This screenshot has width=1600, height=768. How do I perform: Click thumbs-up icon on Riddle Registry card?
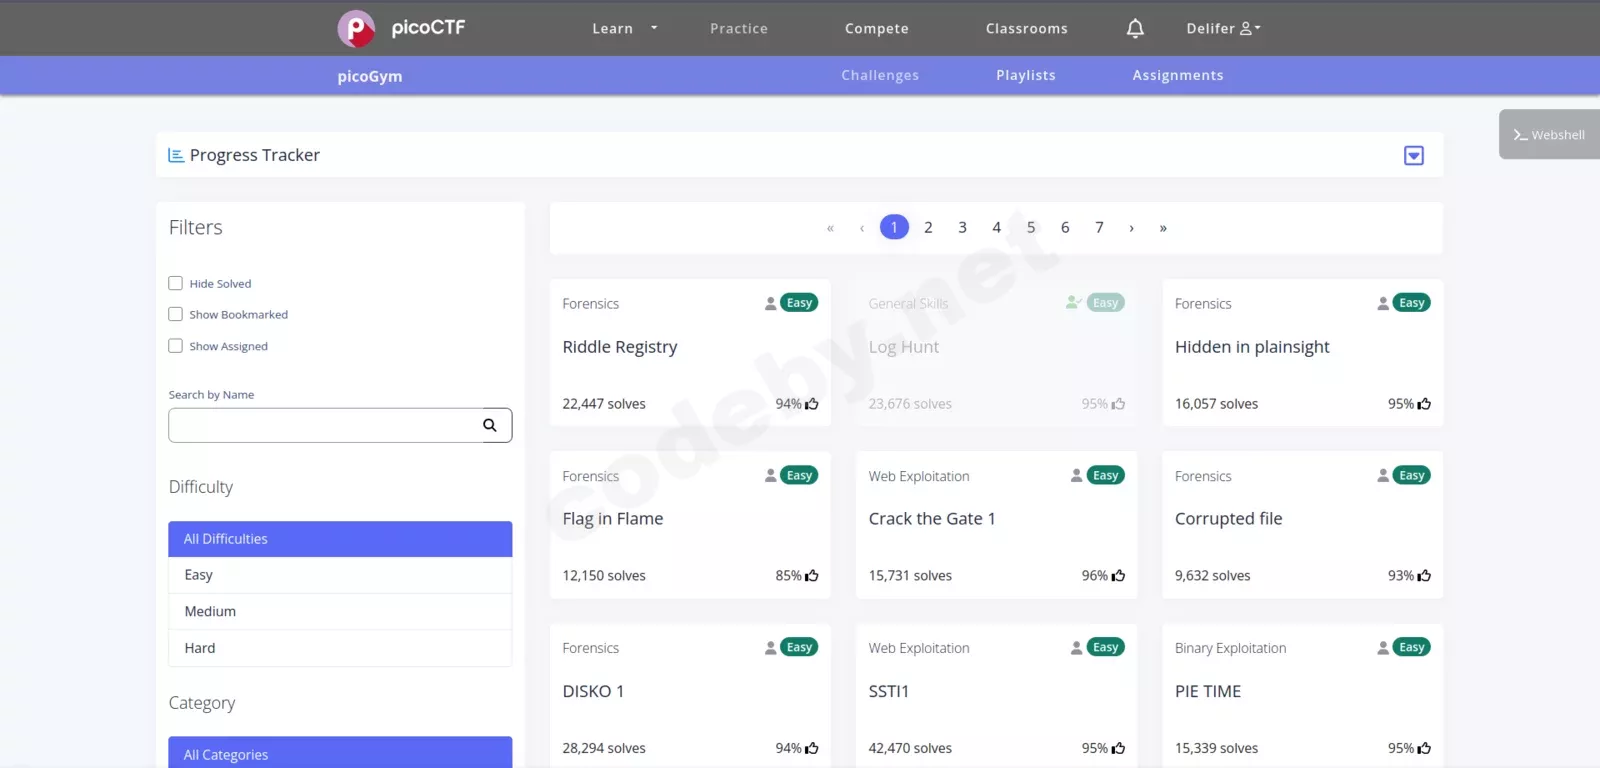pos(812,404)
